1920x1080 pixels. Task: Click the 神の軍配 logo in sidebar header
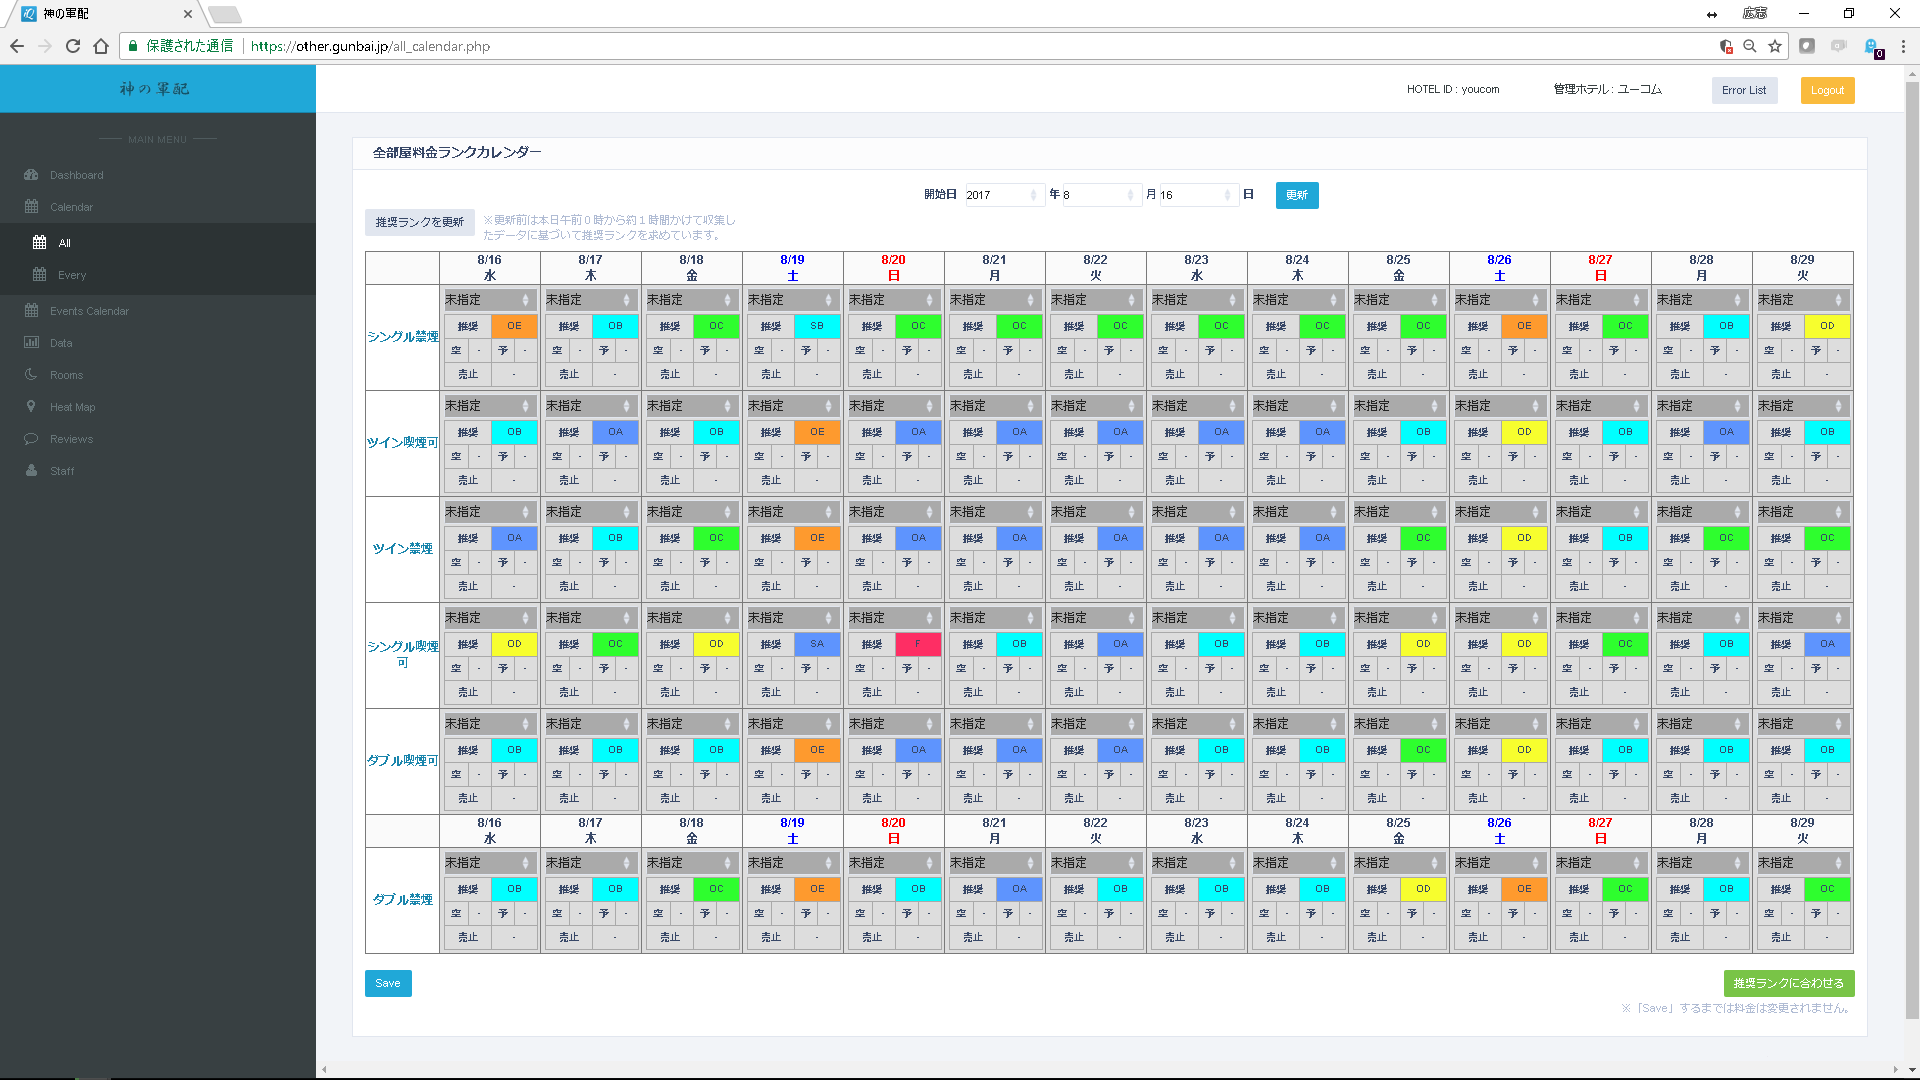pyautogui.click(x=155, y=89)
